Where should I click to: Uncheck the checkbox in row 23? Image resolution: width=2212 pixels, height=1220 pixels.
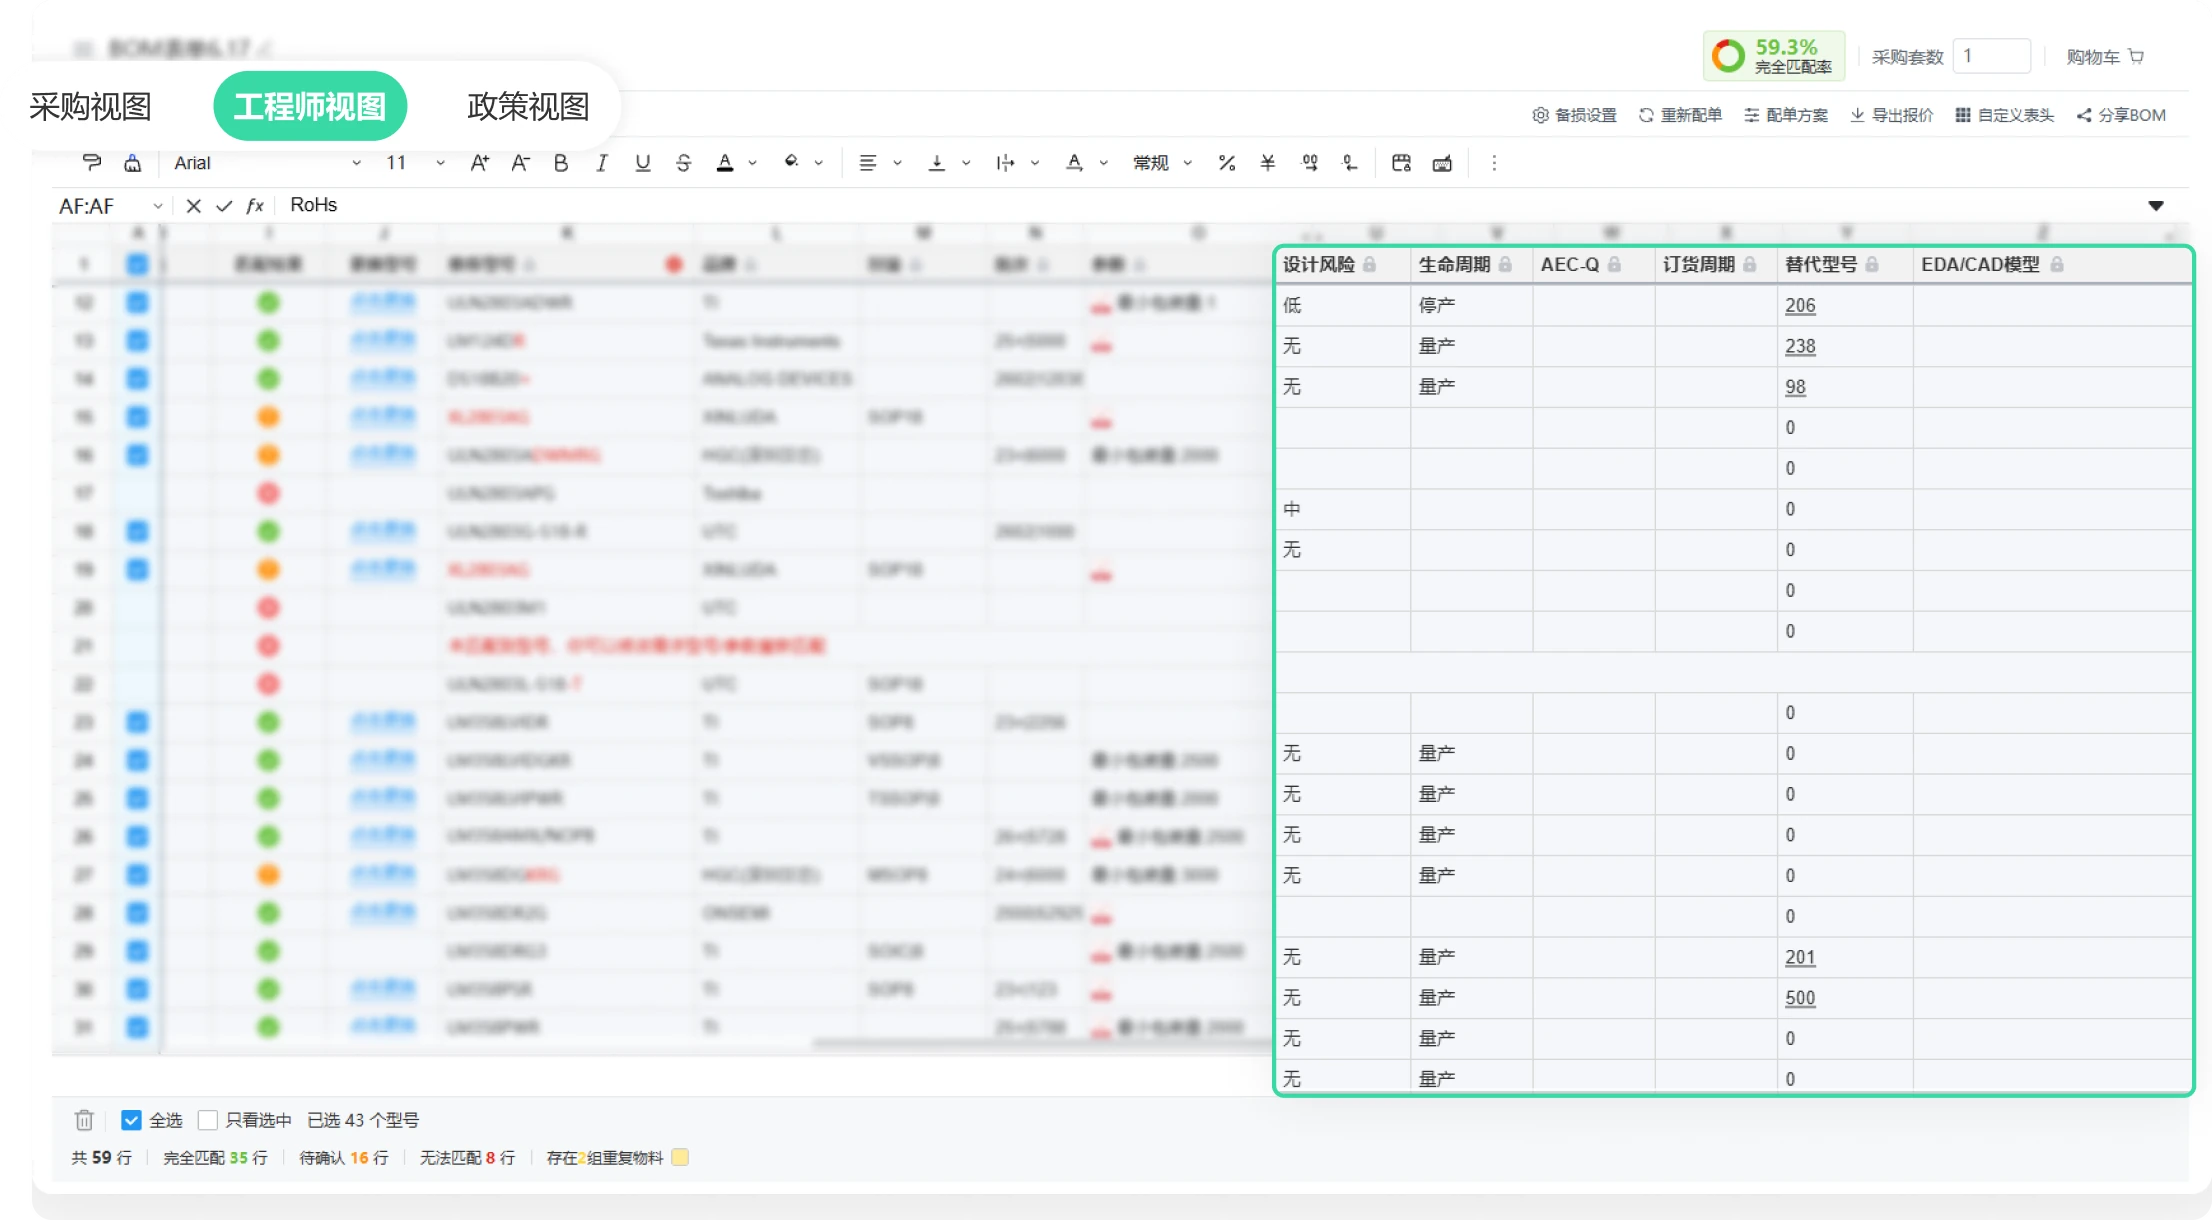(137, 722)
